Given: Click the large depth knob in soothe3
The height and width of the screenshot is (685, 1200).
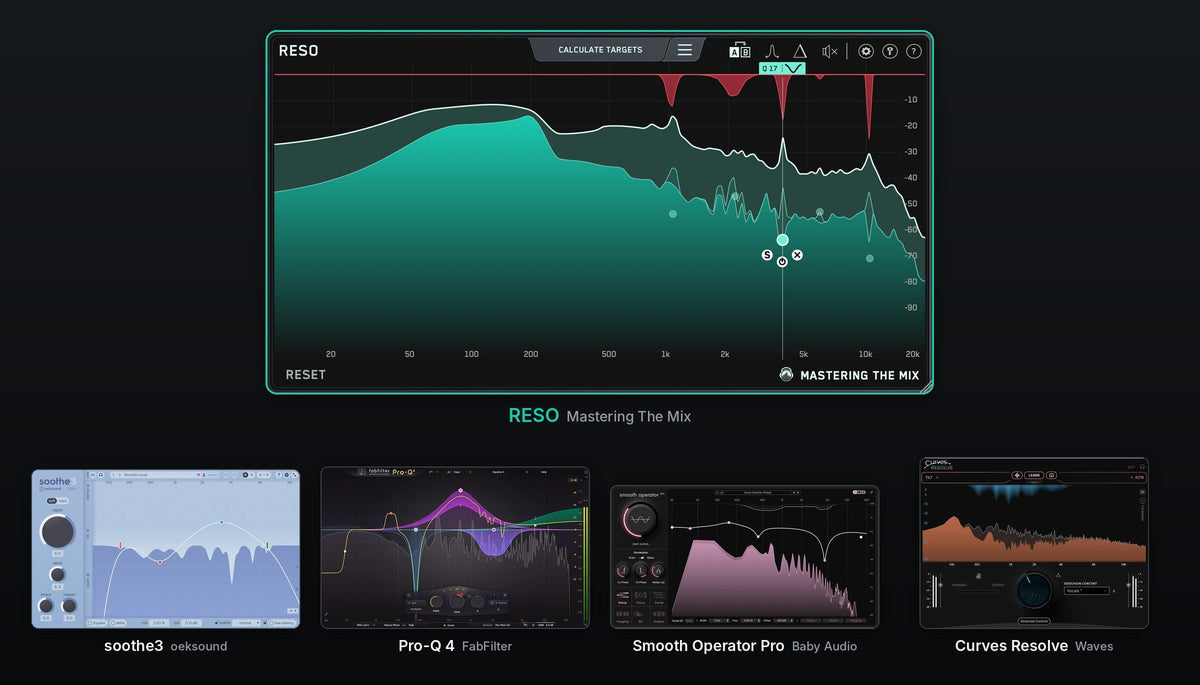Looking at the screenshot, I should point(57,531).
